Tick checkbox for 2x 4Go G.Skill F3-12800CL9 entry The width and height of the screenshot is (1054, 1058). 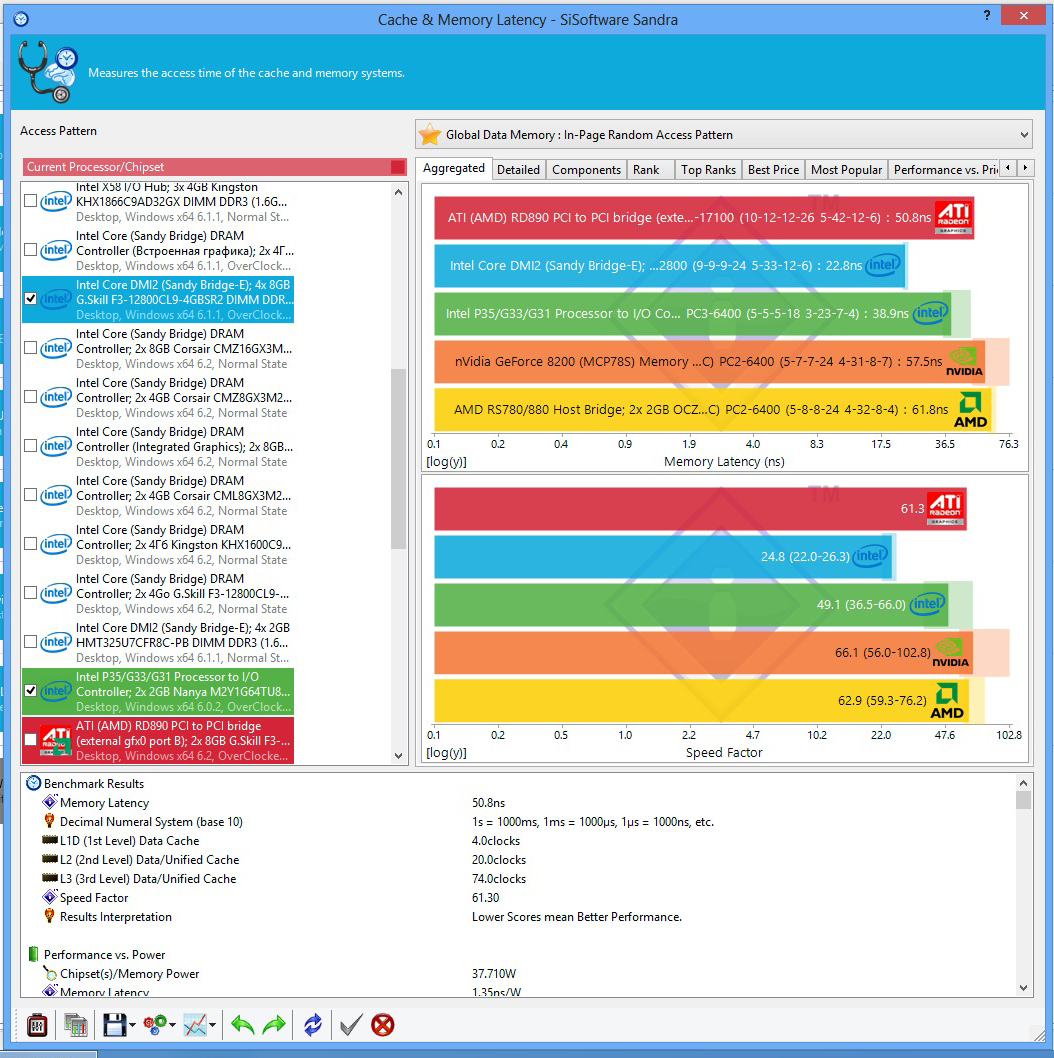click(30, 592)
